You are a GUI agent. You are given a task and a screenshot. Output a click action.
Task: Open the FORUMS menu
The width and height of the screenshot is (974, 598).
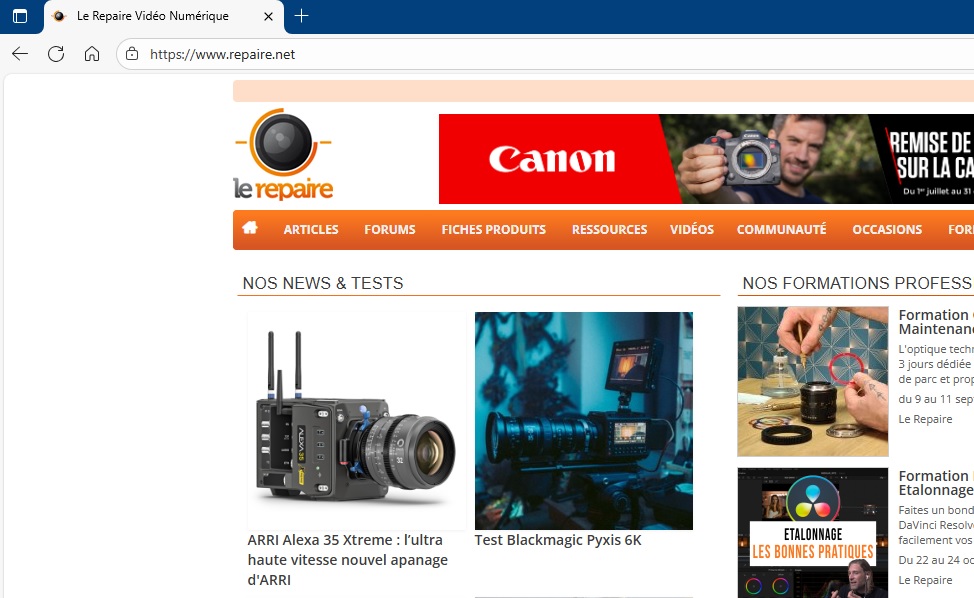[389, 229]
